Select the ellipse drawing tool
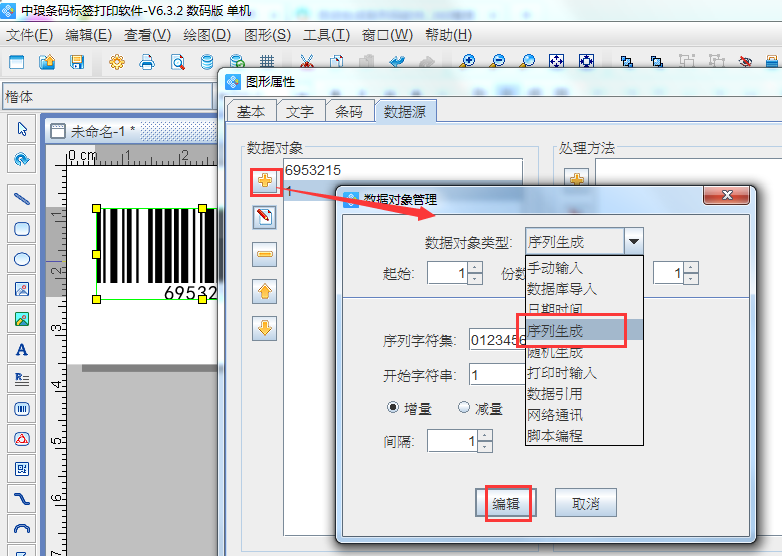The image size is (782, 556). tap(21, 258)
